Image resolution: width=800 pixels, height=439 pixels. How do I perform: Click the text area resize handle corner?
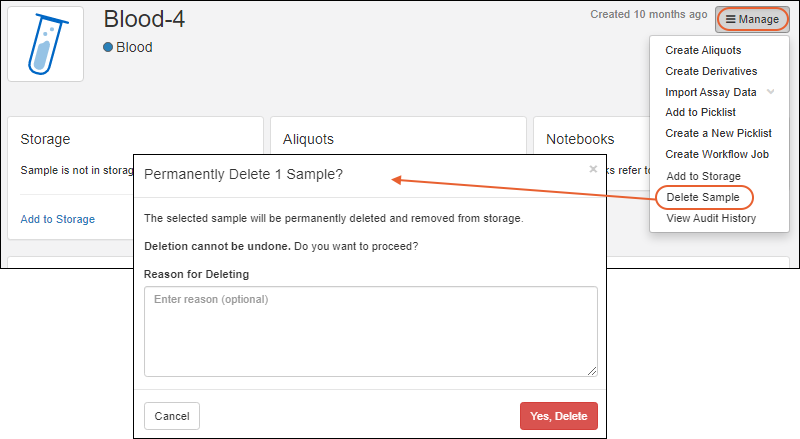point(592,370)
